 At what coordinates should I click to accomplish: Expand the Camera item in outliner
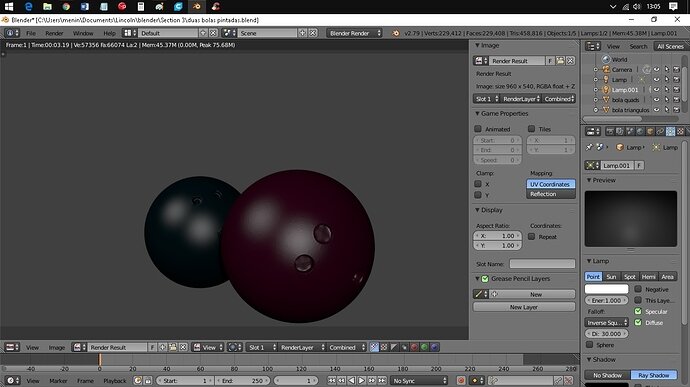tap(595, 70)
